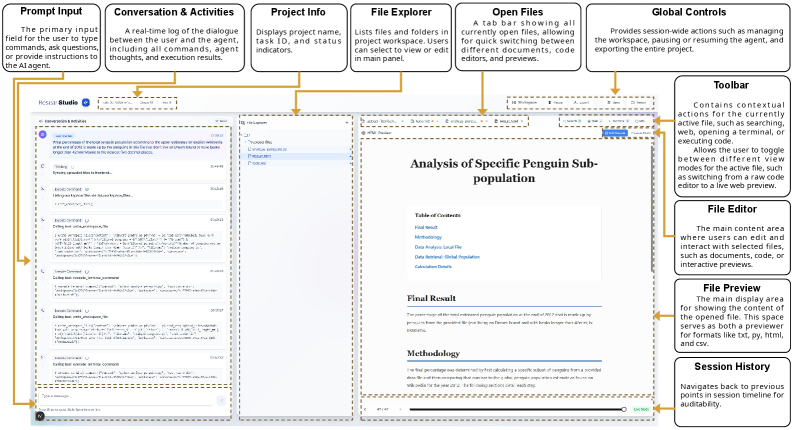Click the Live Mode badge
Screen dimensions: 793x430
[x=641, y=409]
